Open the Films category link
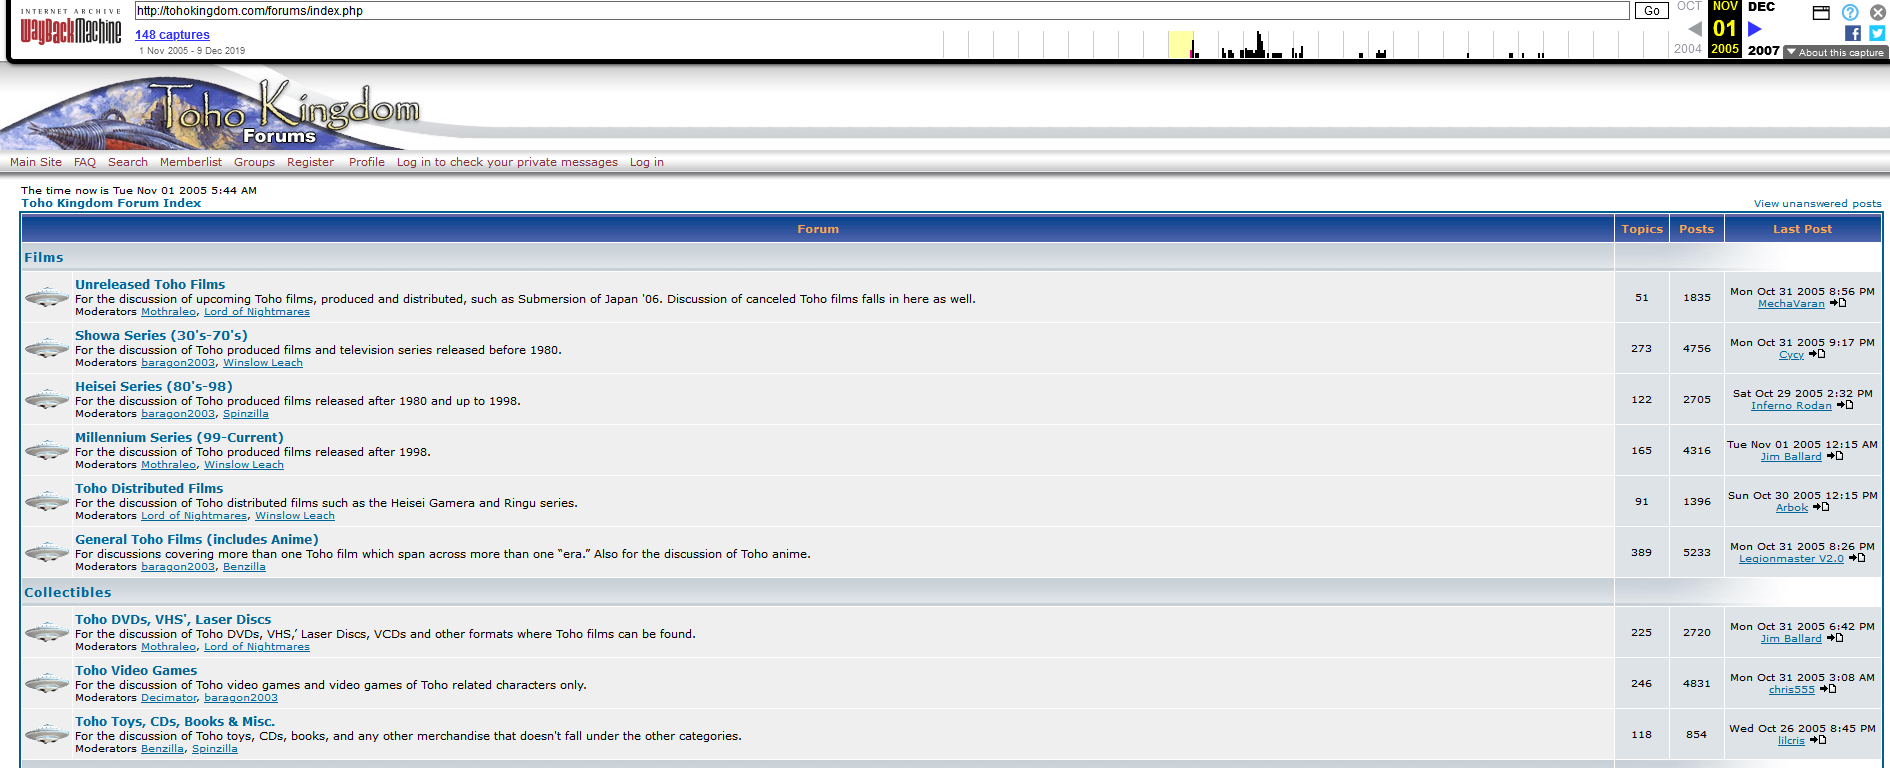Image resolution: width=1890 pixels, height=768 pixels. (44, 258)
